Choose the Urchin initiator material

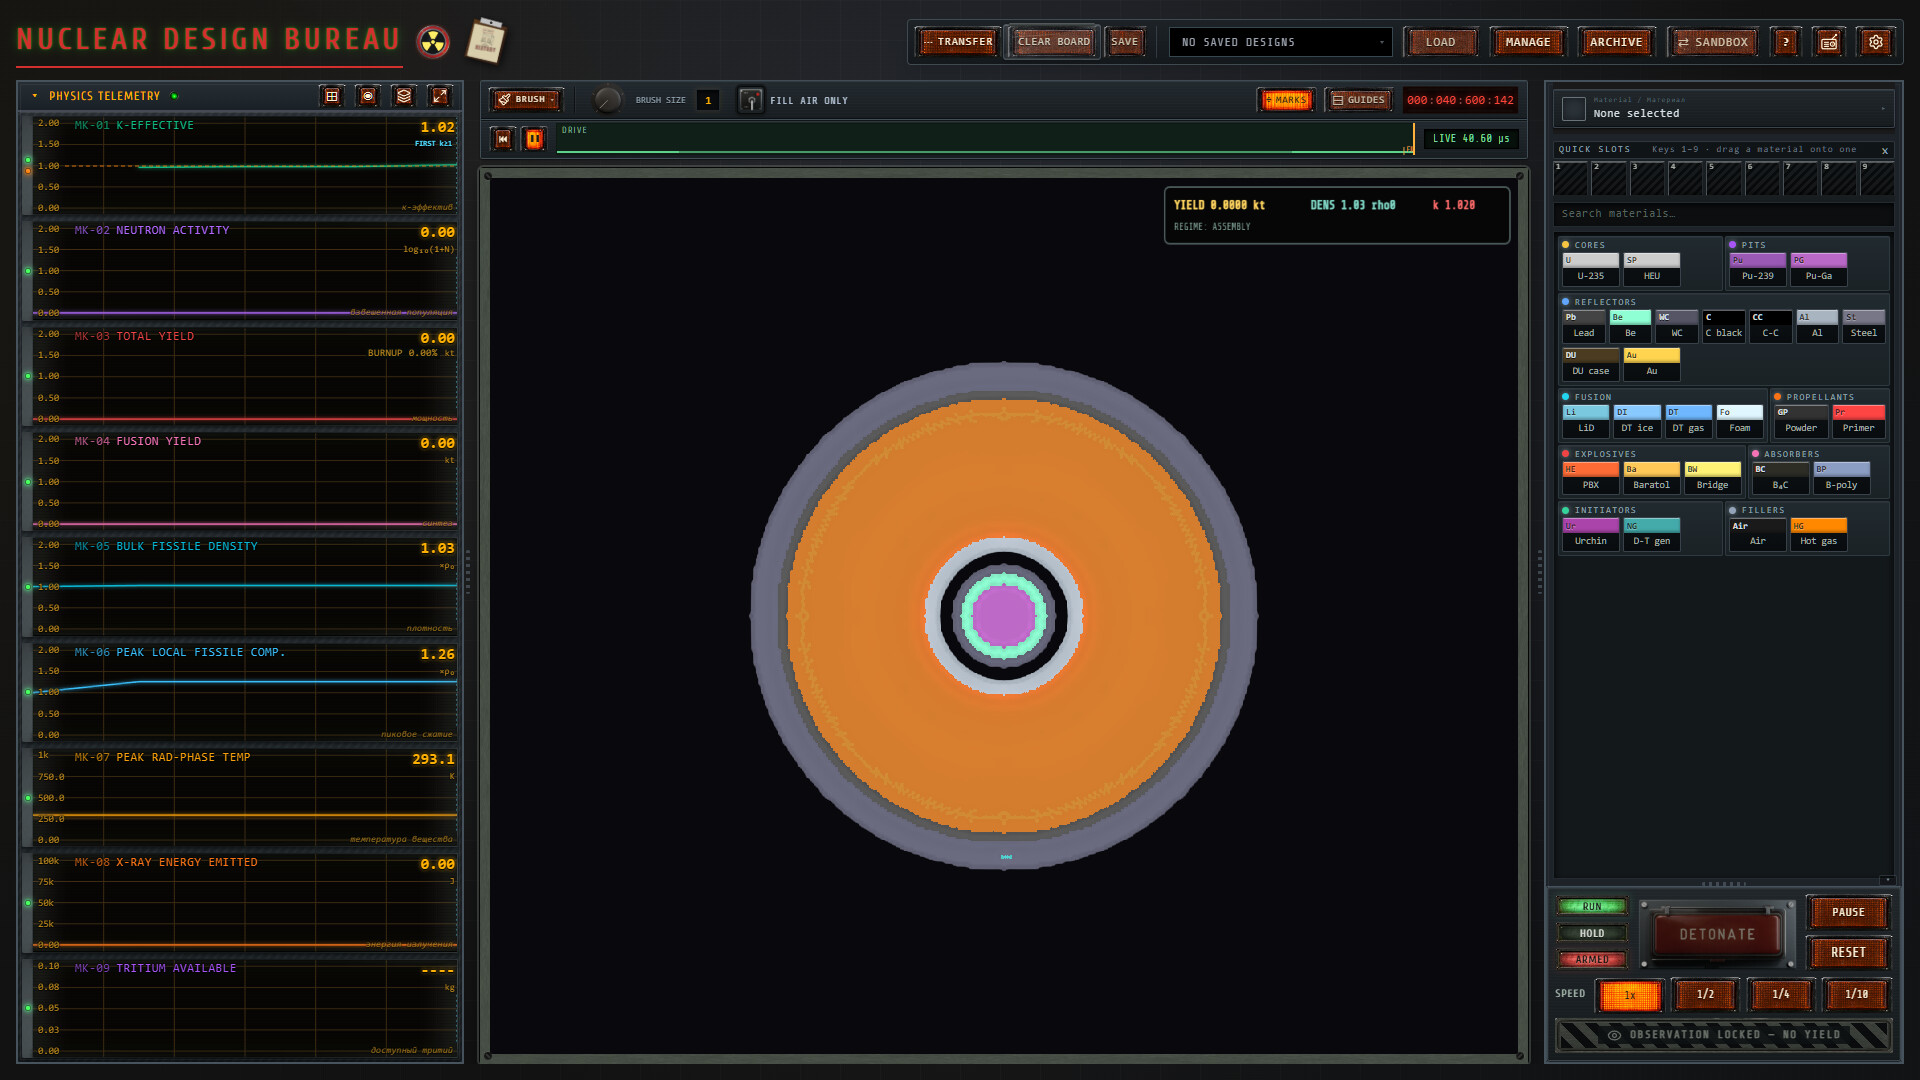point(1590,533)
